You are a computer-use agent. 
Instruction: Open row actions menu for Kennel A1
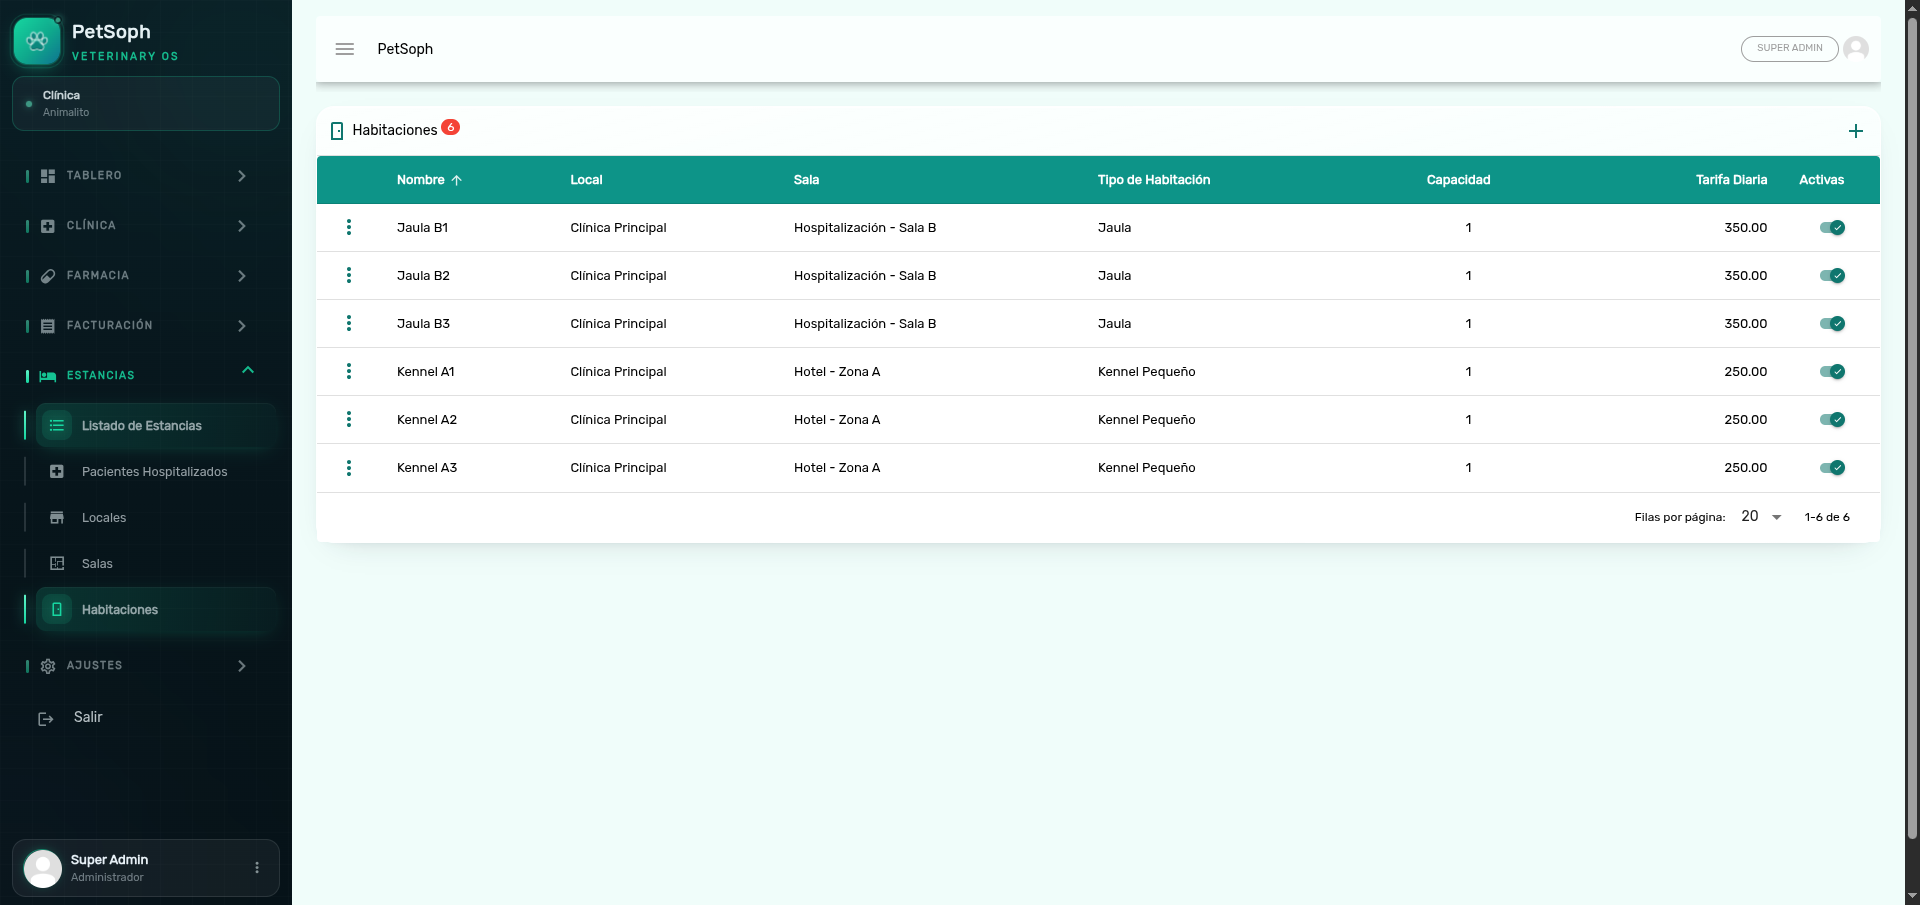[349, 372]
